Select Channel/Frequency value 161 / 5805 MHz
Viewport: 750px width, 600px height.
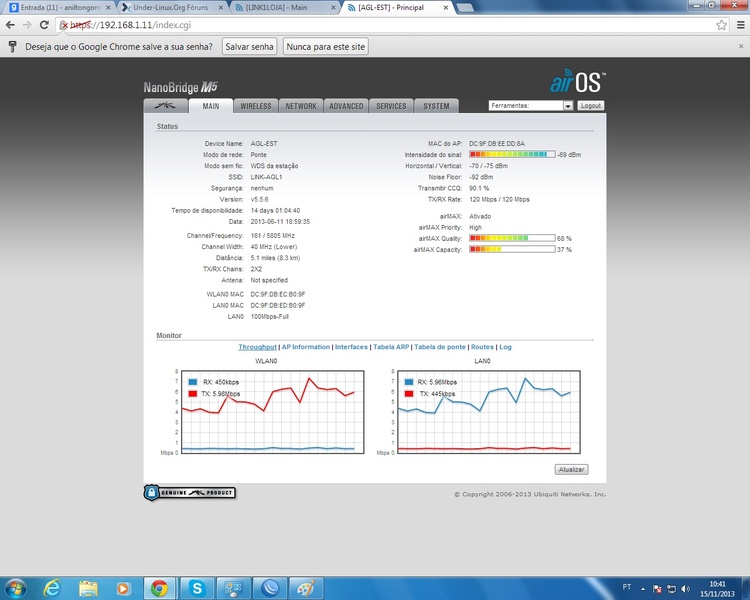click(273, 236)
